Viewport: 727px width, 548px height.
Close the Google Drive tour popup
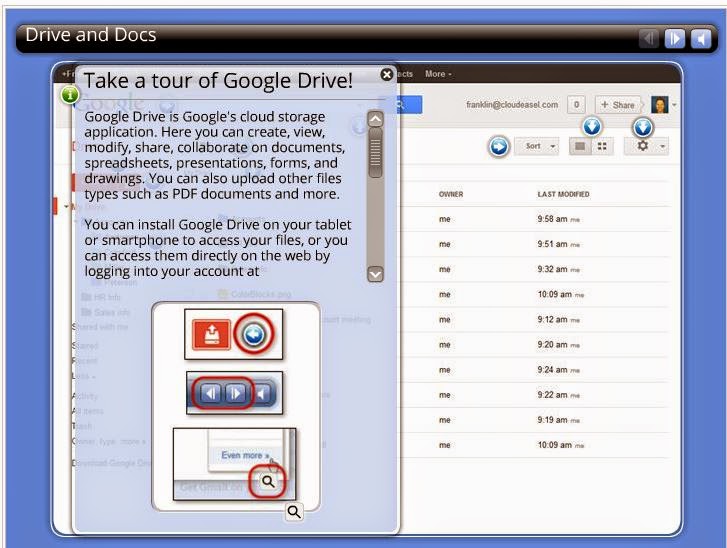(387, 75)
